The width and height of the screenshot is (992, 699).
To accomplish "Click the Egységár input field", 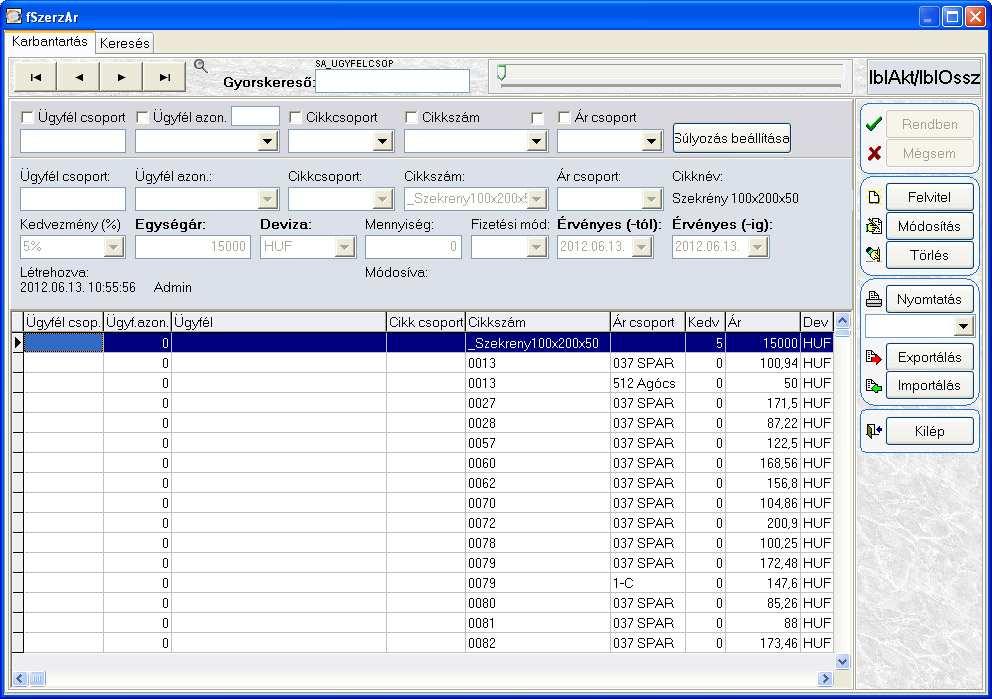I will click(193, 247).
